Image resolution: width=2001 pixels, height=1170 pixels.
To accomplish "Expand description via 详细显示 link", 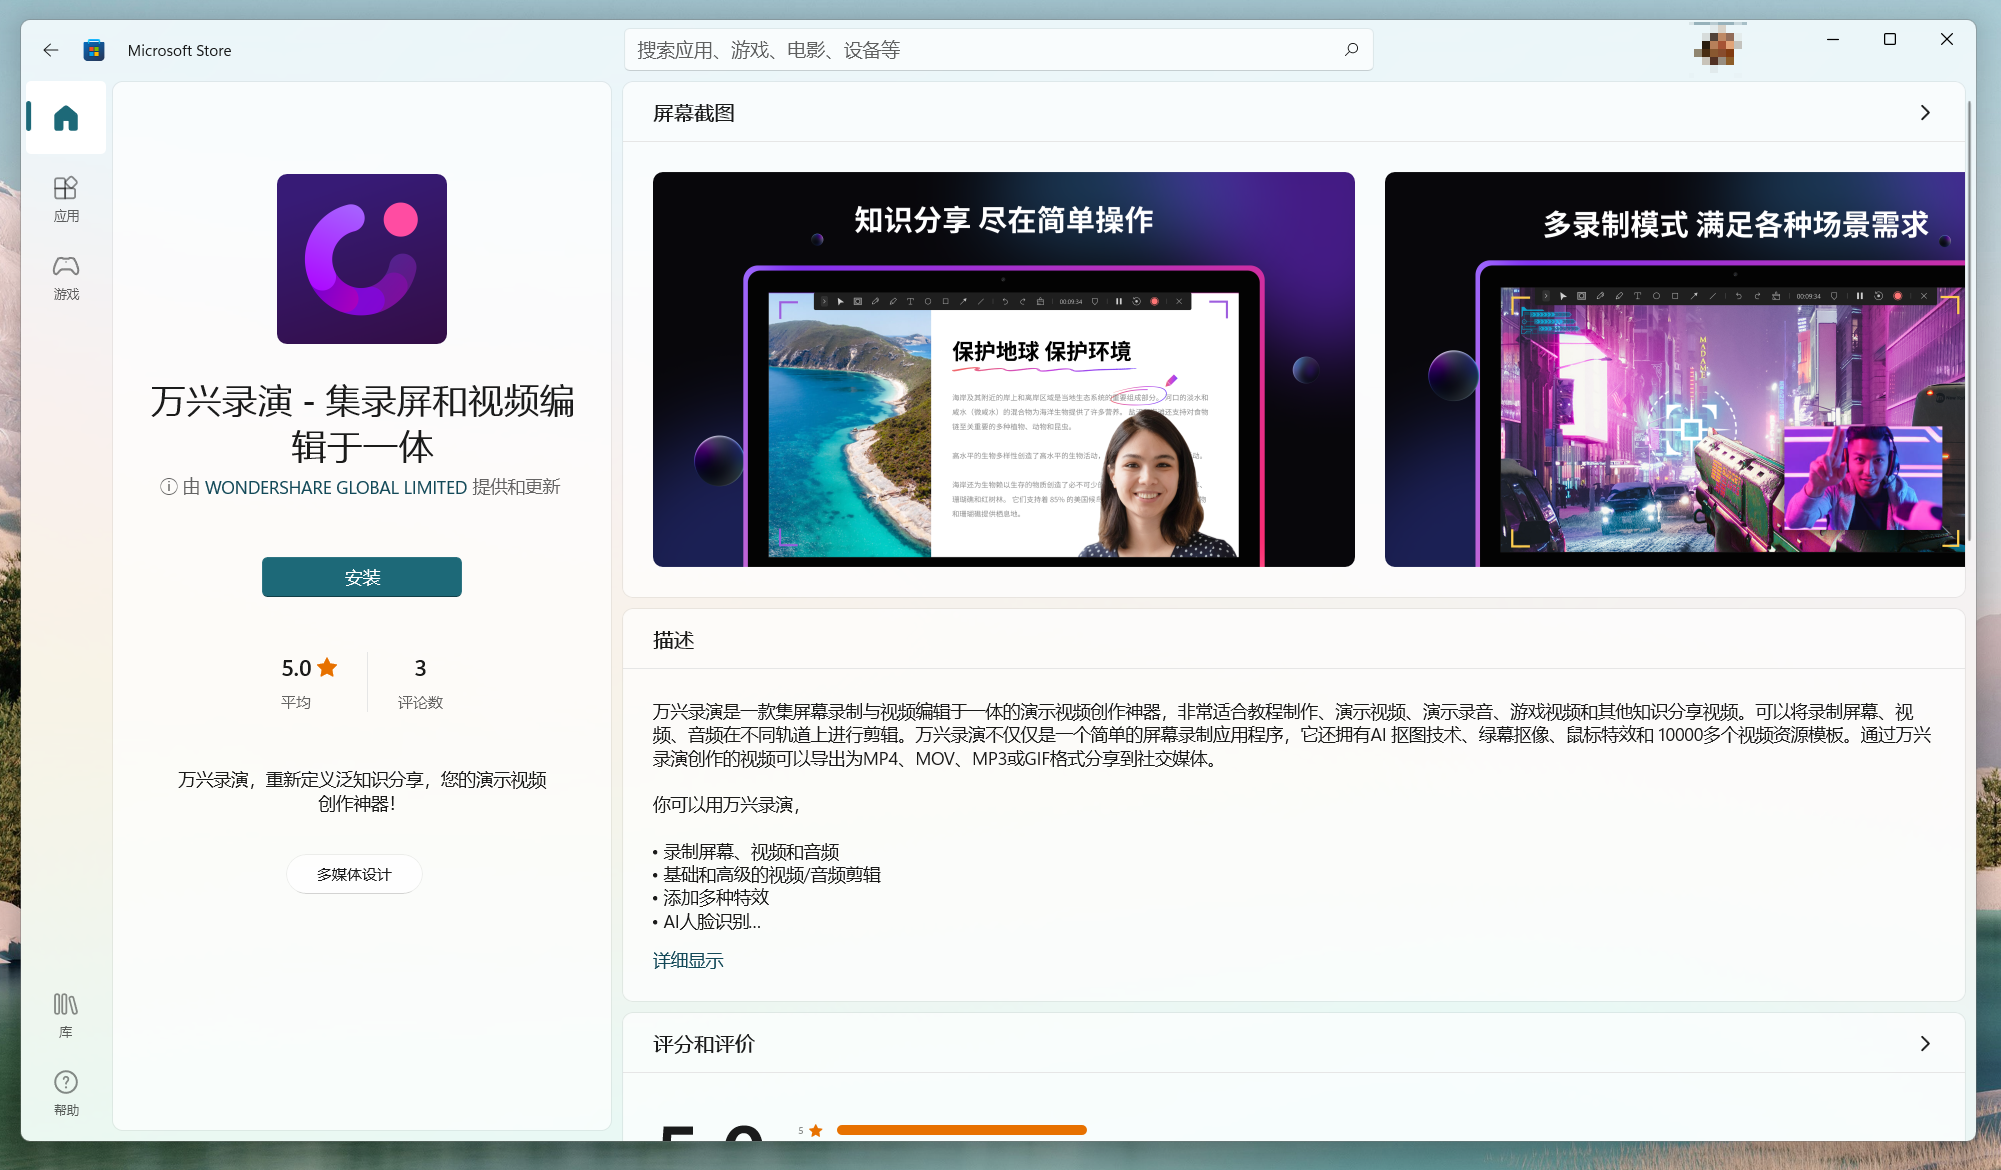I will (688, 960).
